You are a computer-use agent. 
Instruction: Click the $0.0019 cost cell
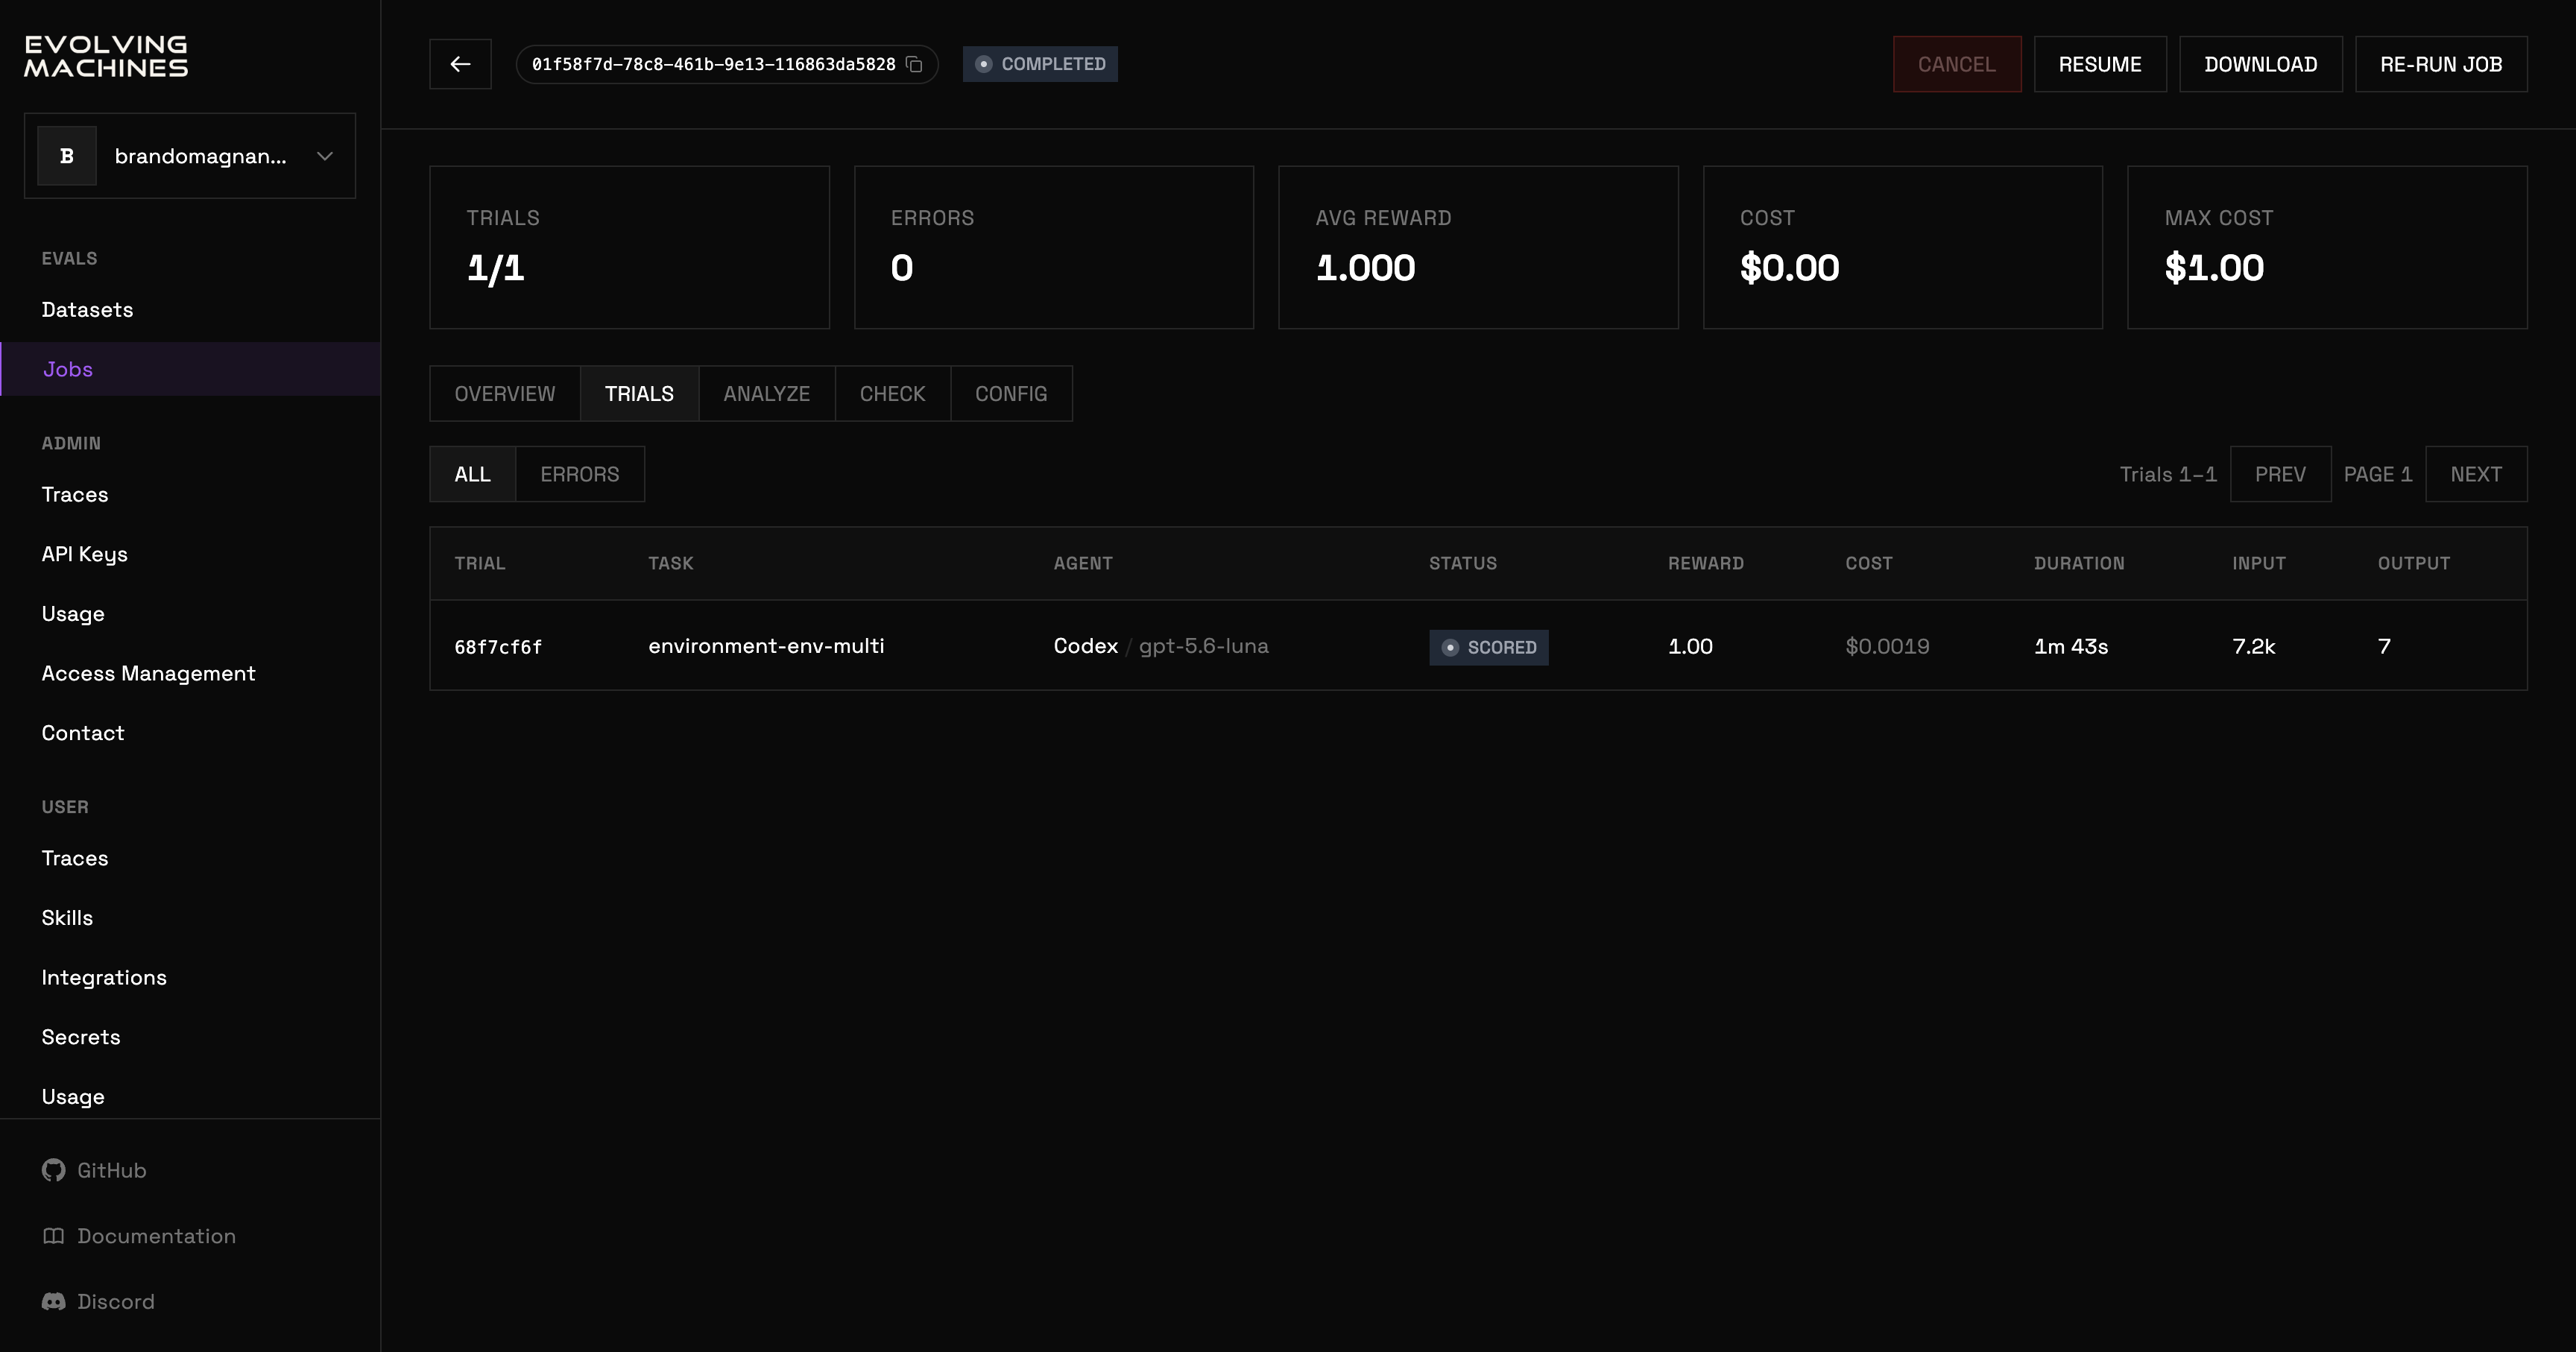1887,646
